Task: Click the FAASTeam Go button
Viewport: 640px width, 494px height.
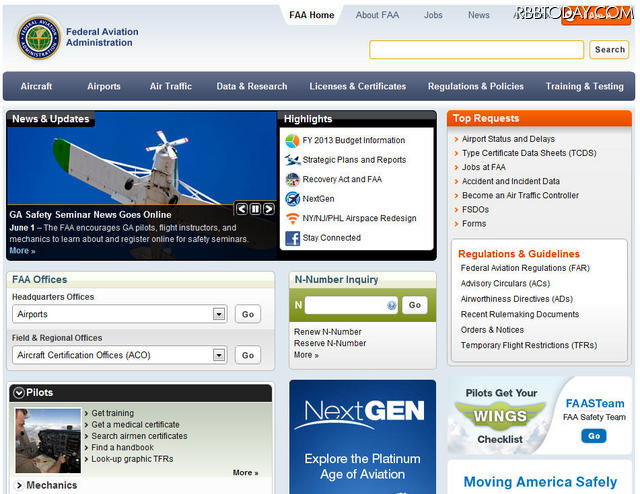Action: 593,436
